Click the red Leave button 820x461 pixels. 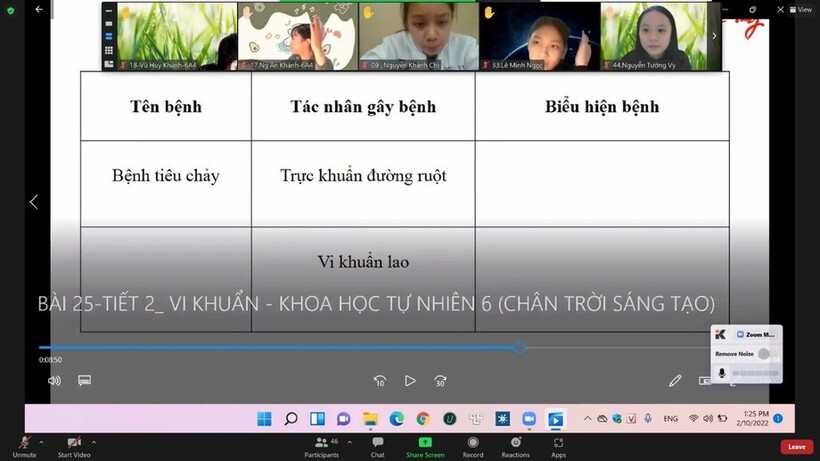(796, 447)
